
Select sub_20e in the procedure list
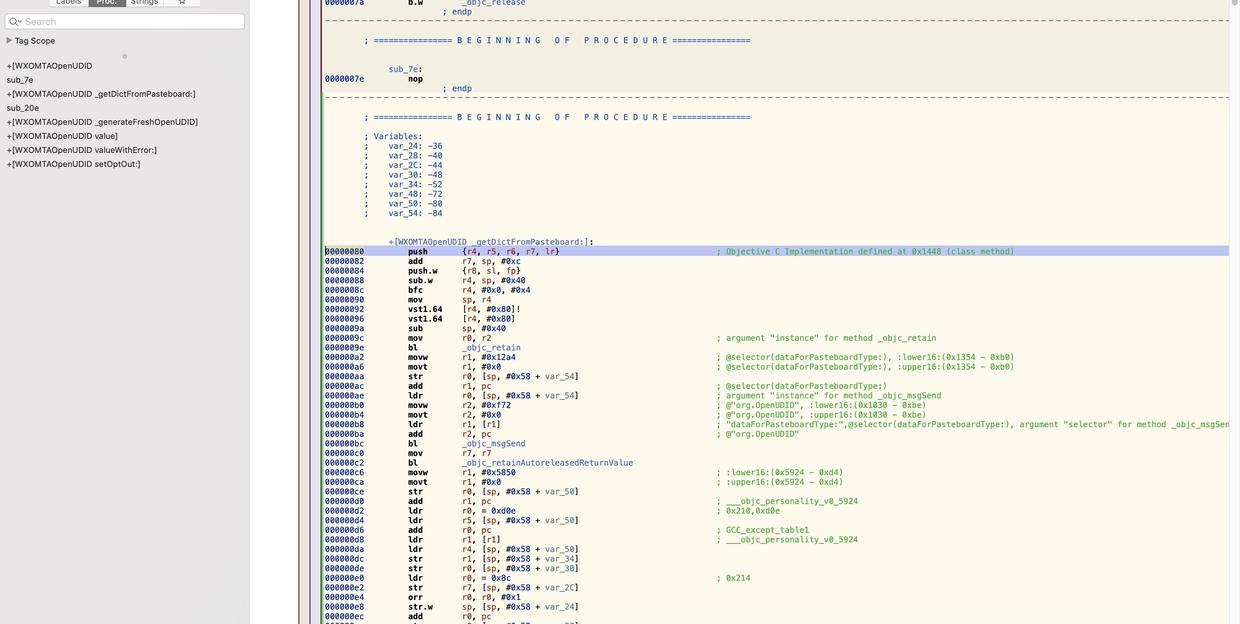click(x=23, y=108)
